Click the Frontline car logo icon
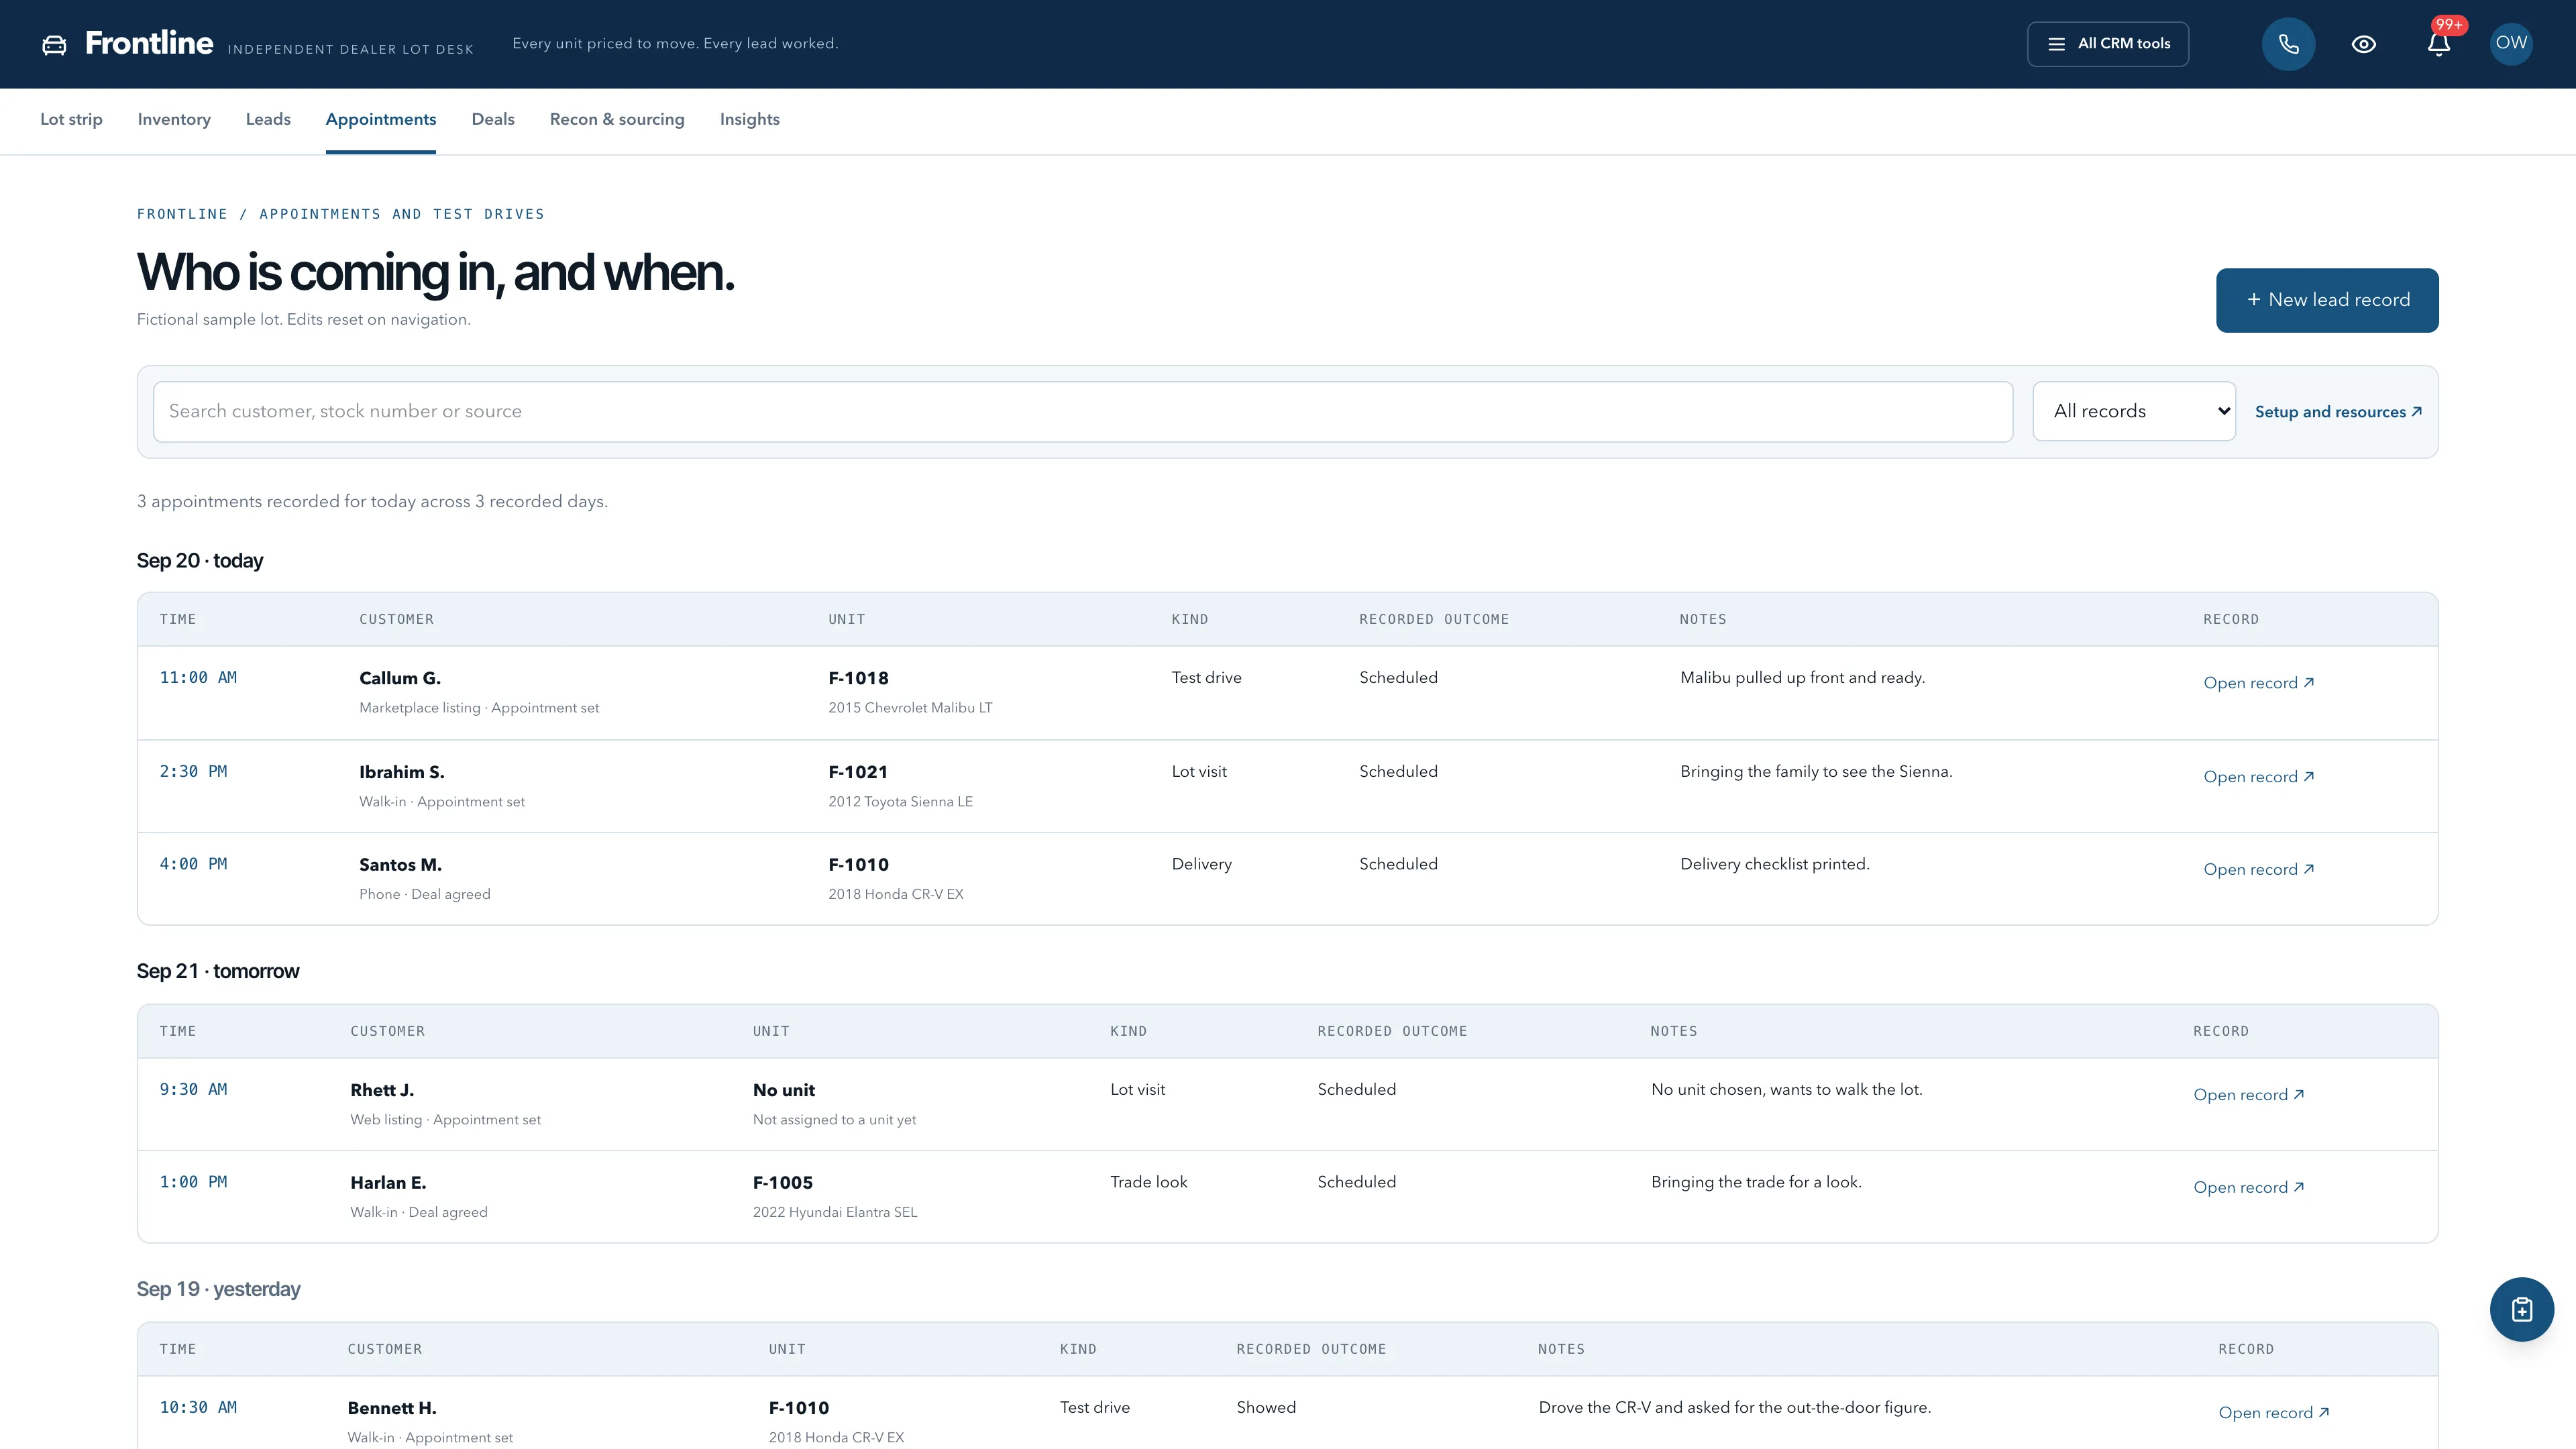2576x1449 pixels. pyautogui.click(x=54, y=45)
